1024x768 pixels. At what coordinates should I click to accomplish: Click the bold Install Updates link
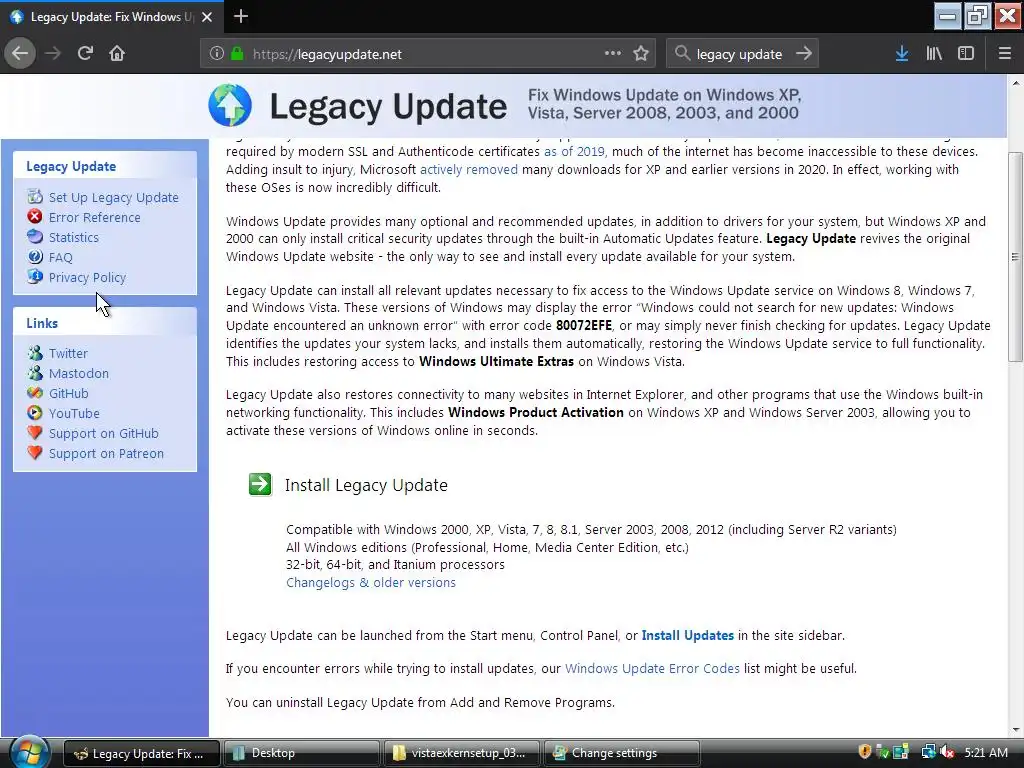pos(688,635)
